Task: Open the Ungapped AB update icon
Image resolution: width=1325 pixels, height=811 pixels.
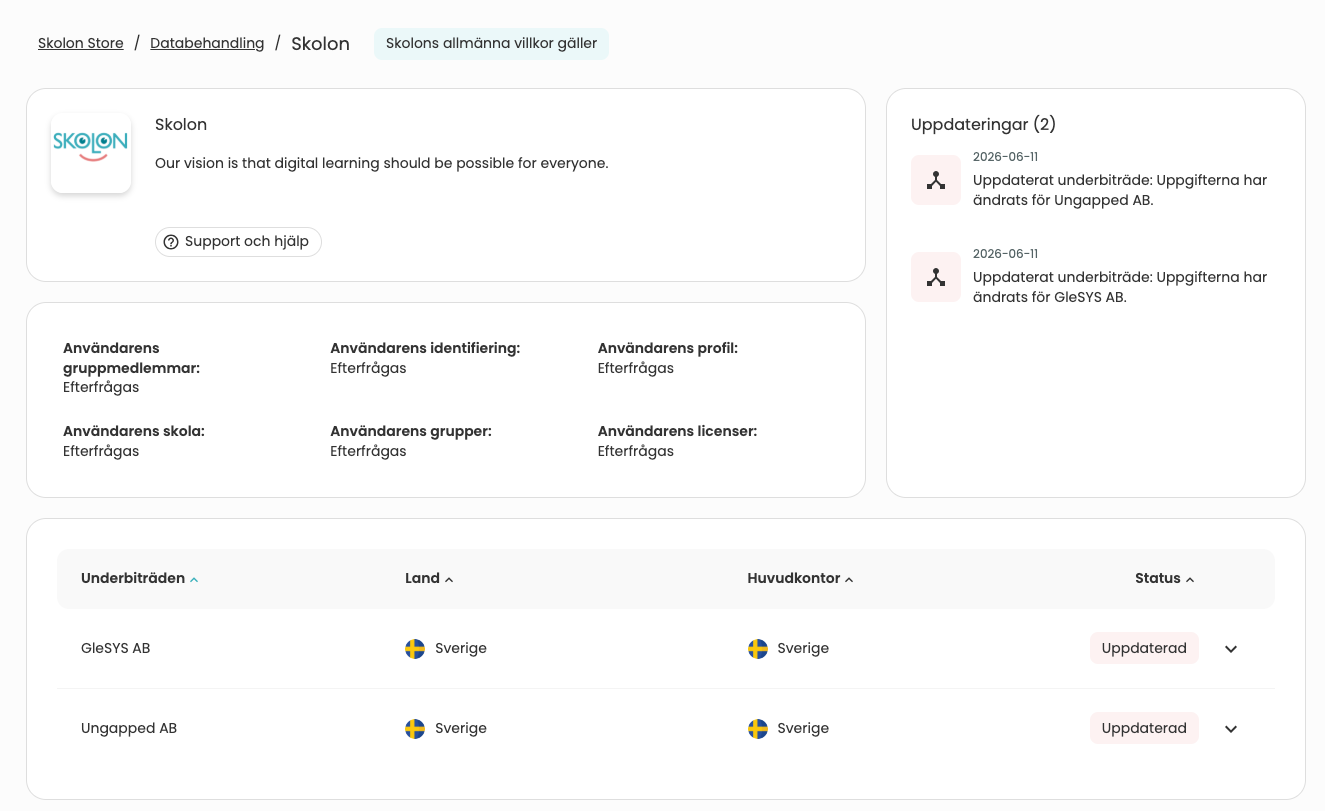Action: pos(936,180)
